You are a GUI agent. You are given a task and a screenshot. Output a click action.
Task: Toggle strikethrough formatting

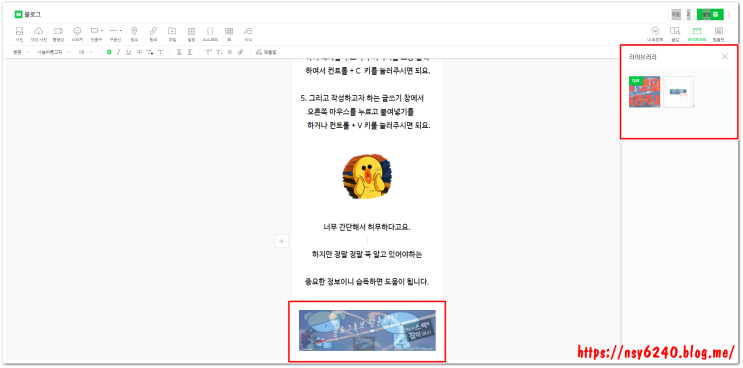coord(139,52)
